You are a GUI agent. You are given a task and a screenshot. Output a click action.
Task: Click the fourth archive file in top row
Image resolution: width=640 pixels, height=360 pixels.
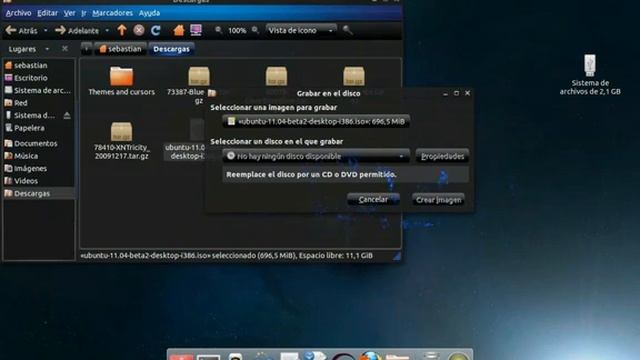(x=354, y=76)
